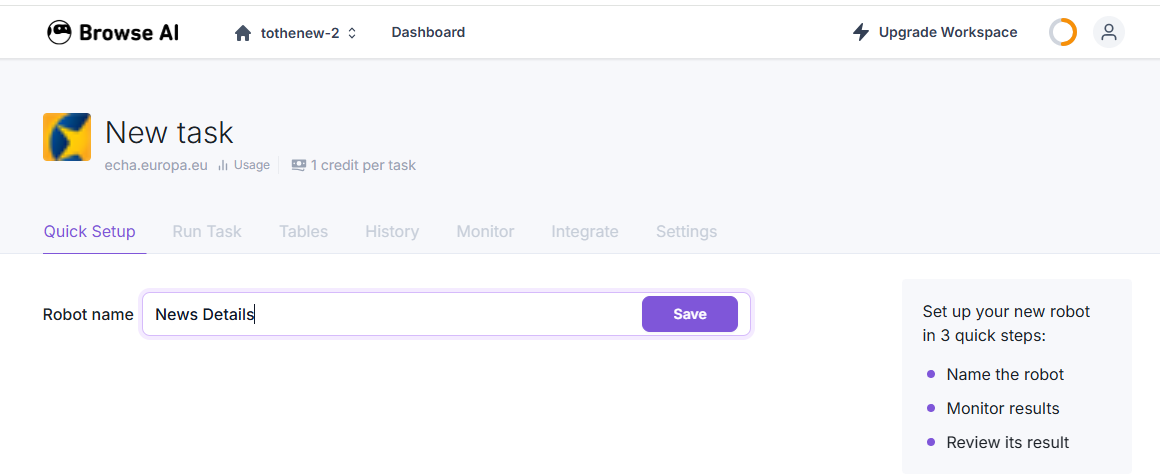Go to Dashboard

click(428, 32)
